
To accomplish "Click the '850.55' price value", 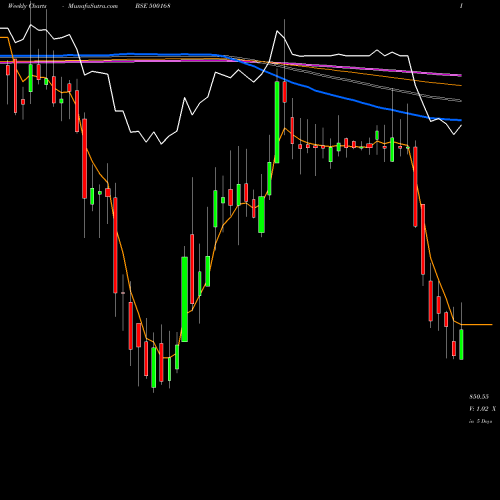I will tap(479, 397).
